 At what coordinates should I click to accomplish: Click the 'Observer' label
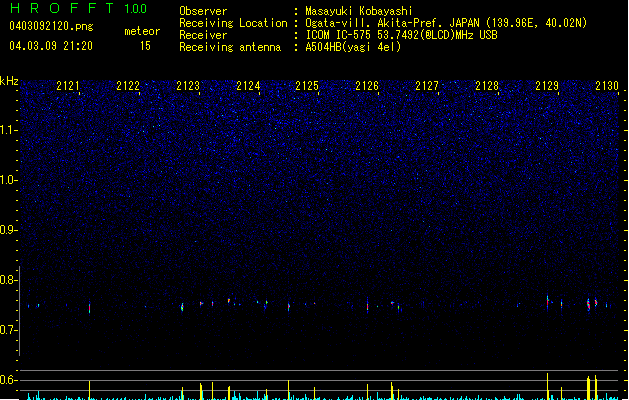tap(203, 11)
